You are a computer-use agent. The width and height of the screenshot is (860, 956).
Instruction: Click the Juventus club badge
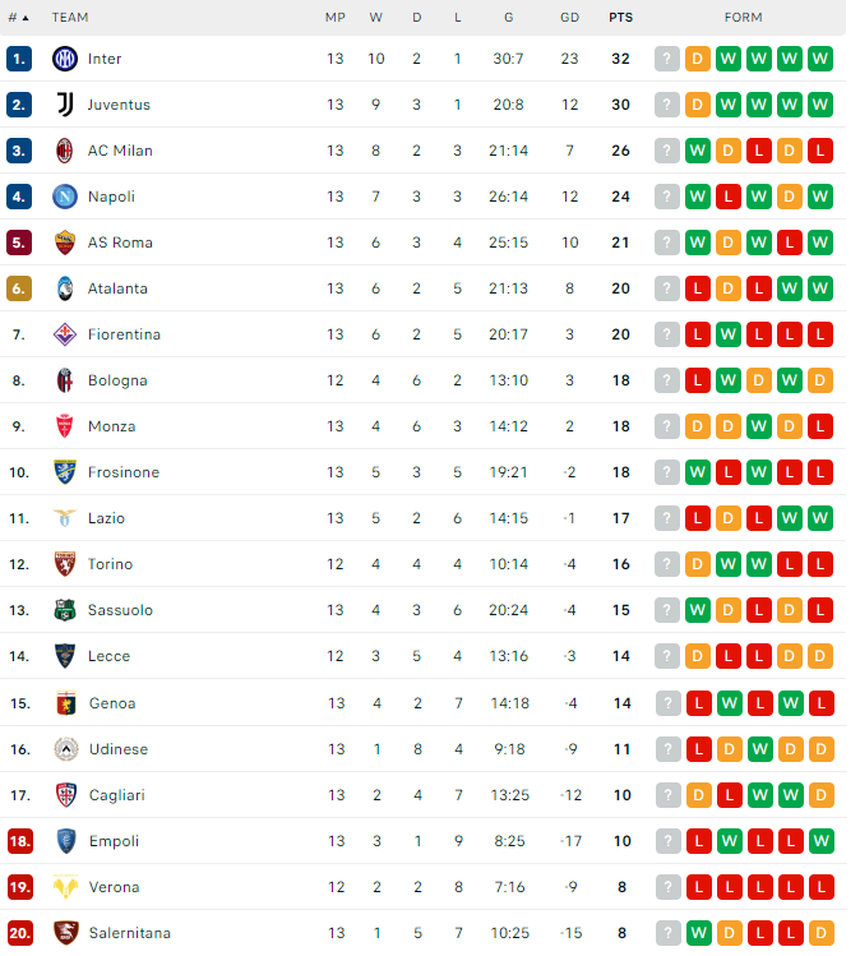[x=64, y=104]
